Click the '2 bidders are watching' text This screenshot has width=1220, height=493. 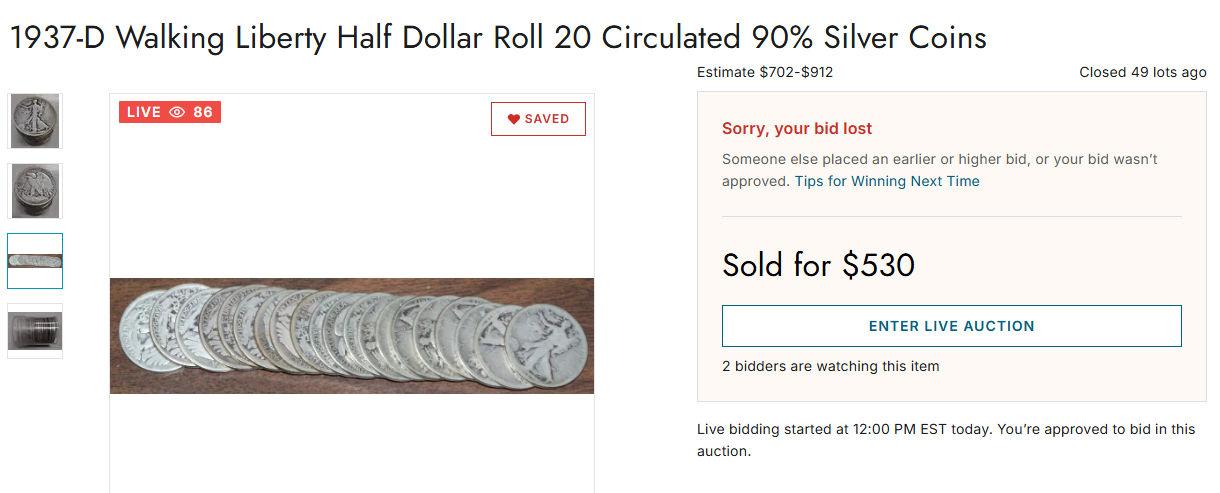click(830, 366)
